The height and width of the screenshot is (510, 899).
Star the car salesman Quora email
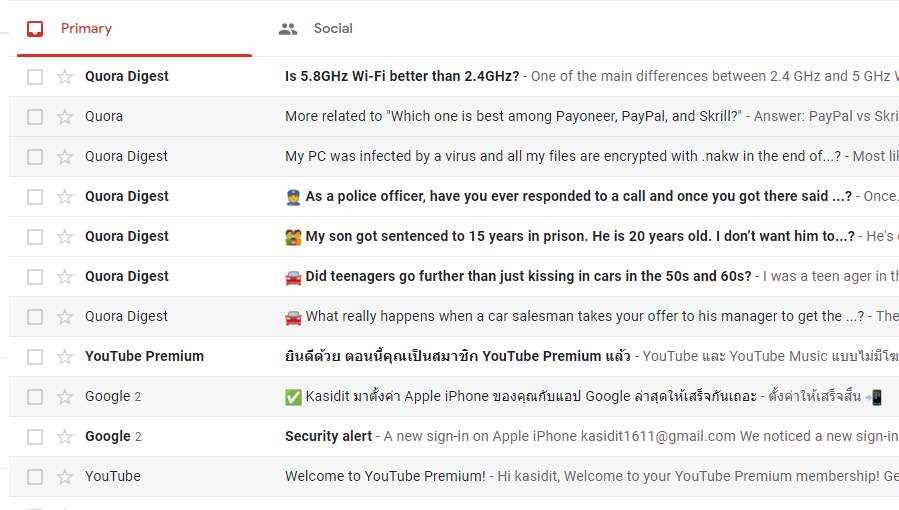(x=65, y=317)
